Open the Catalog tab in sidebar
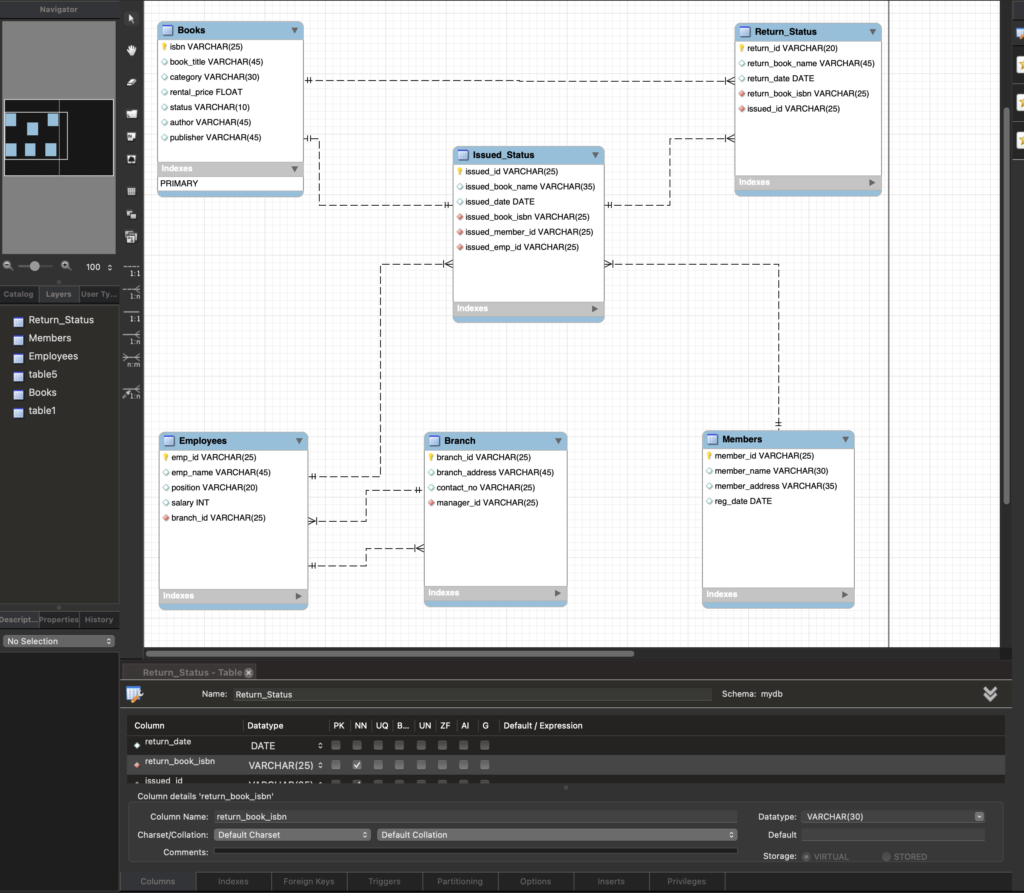The image size is (1024, 893). point(18,295)
